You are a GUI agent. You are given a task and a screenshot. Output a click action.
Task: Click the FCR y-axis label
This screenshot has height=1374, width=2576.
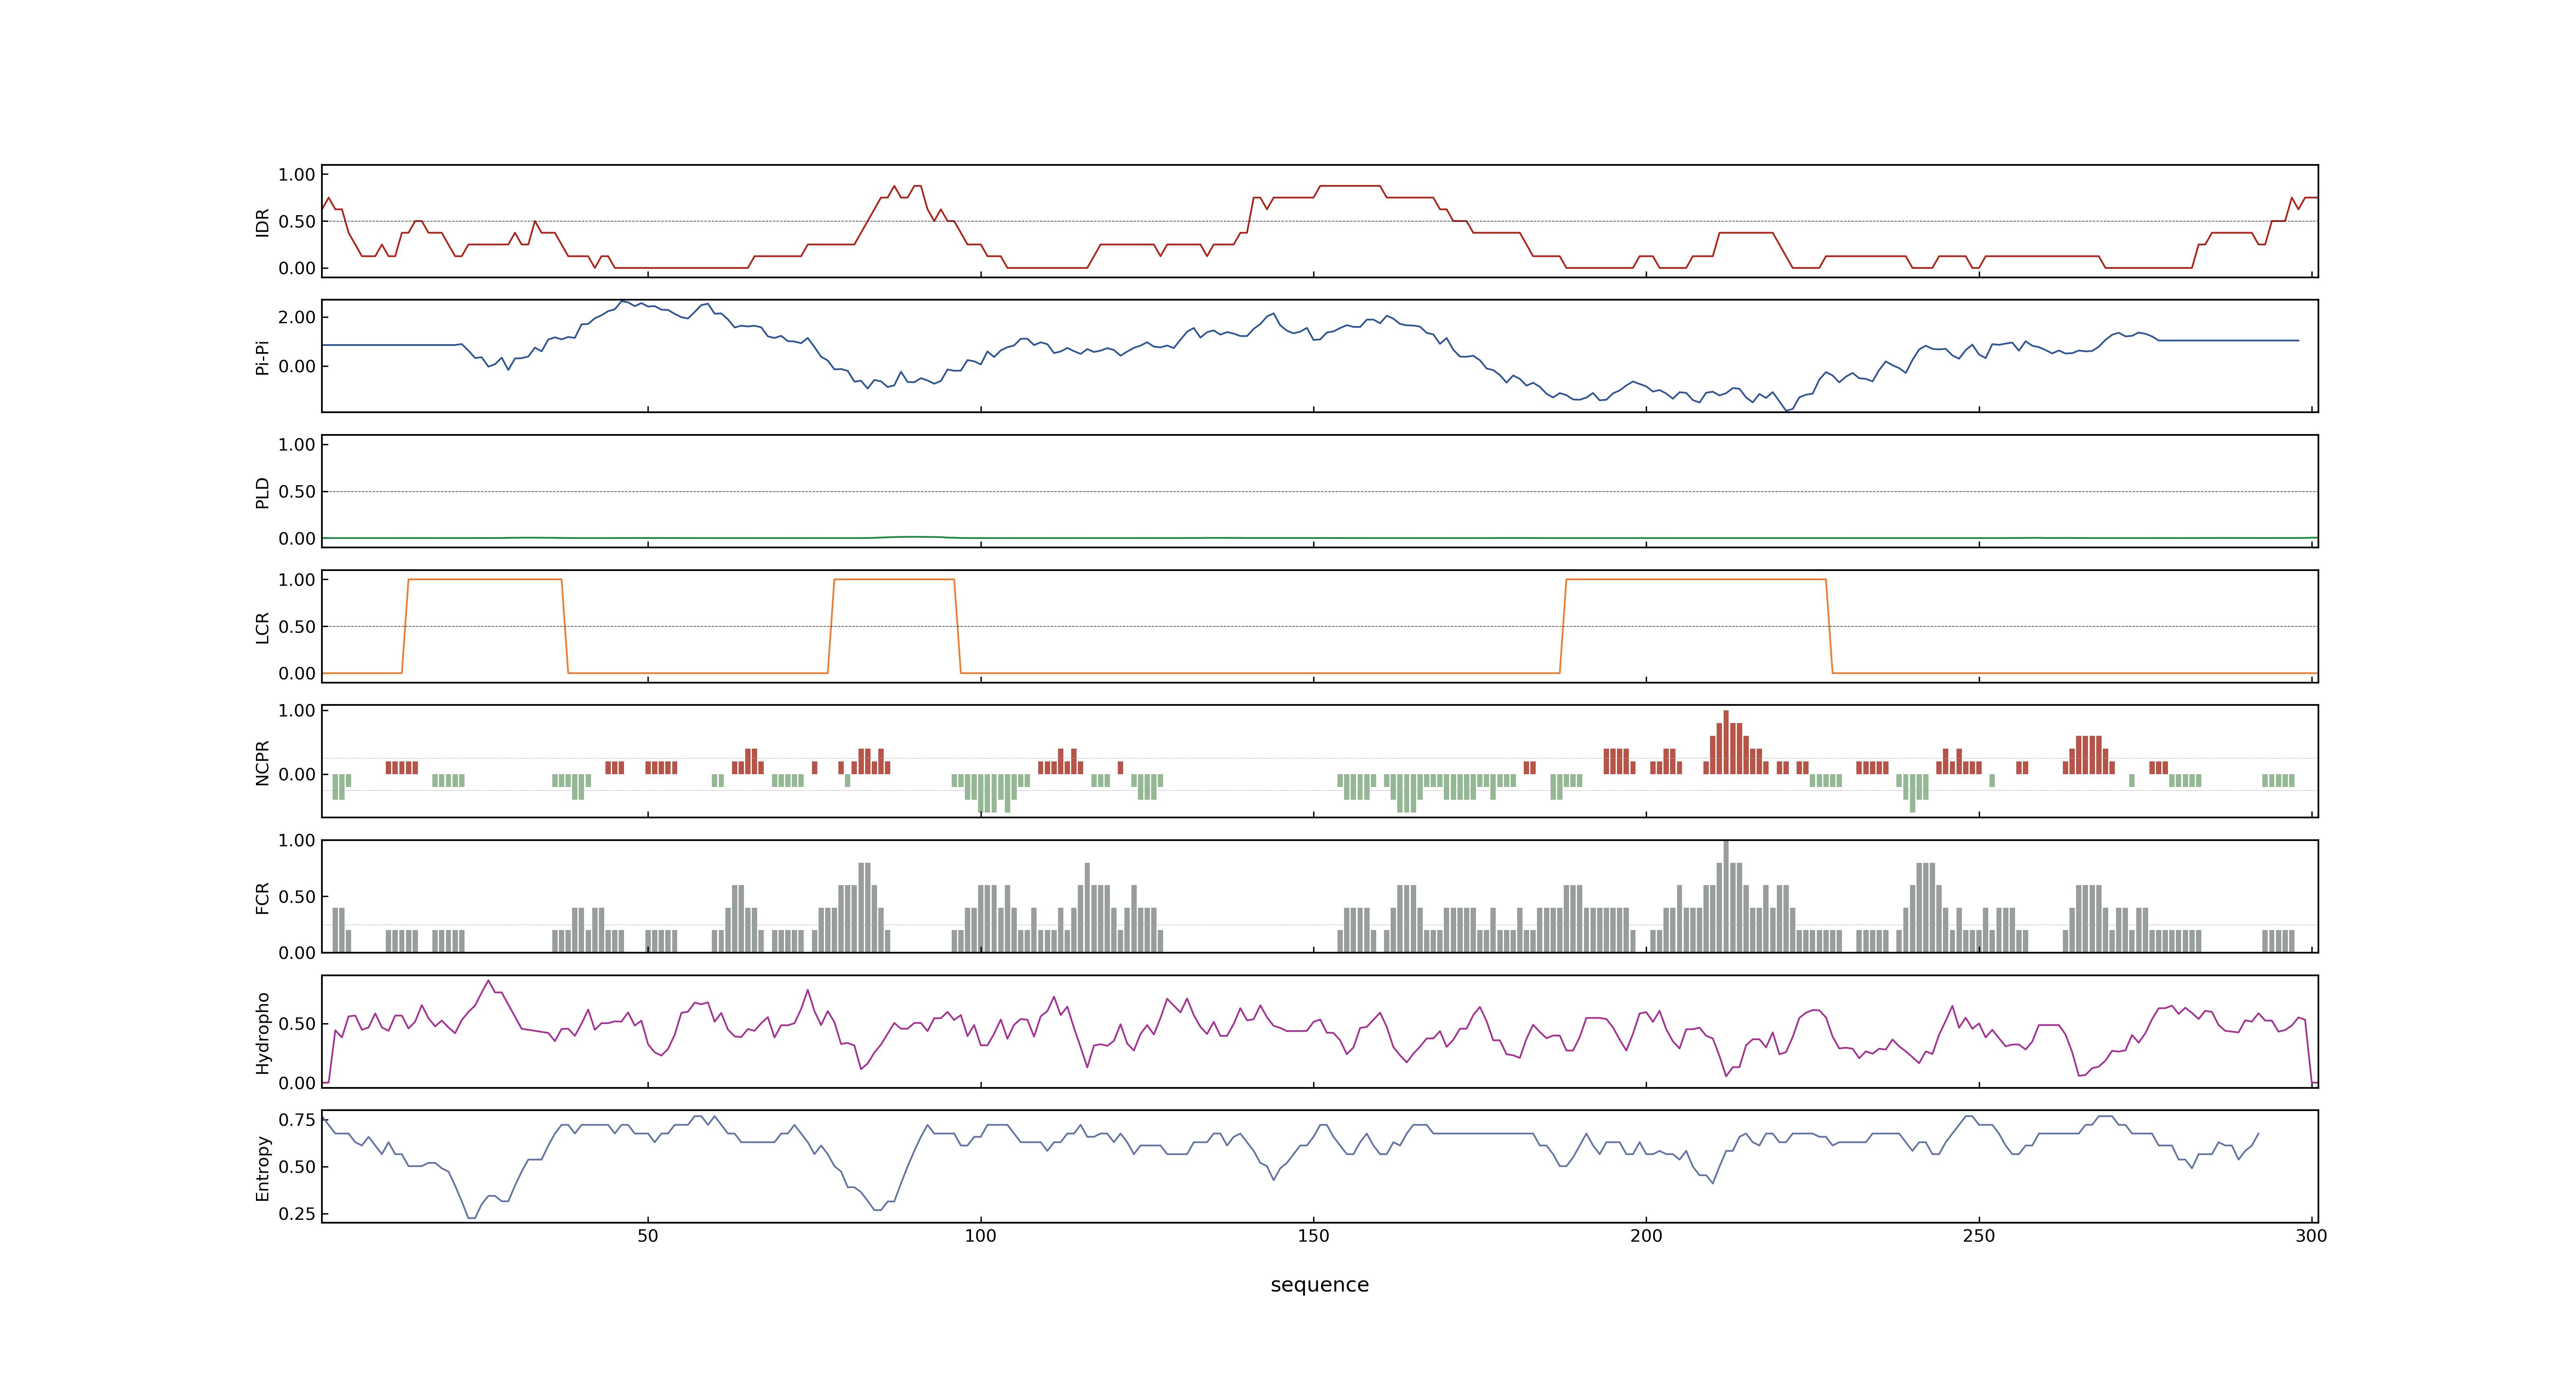[262, 897]
